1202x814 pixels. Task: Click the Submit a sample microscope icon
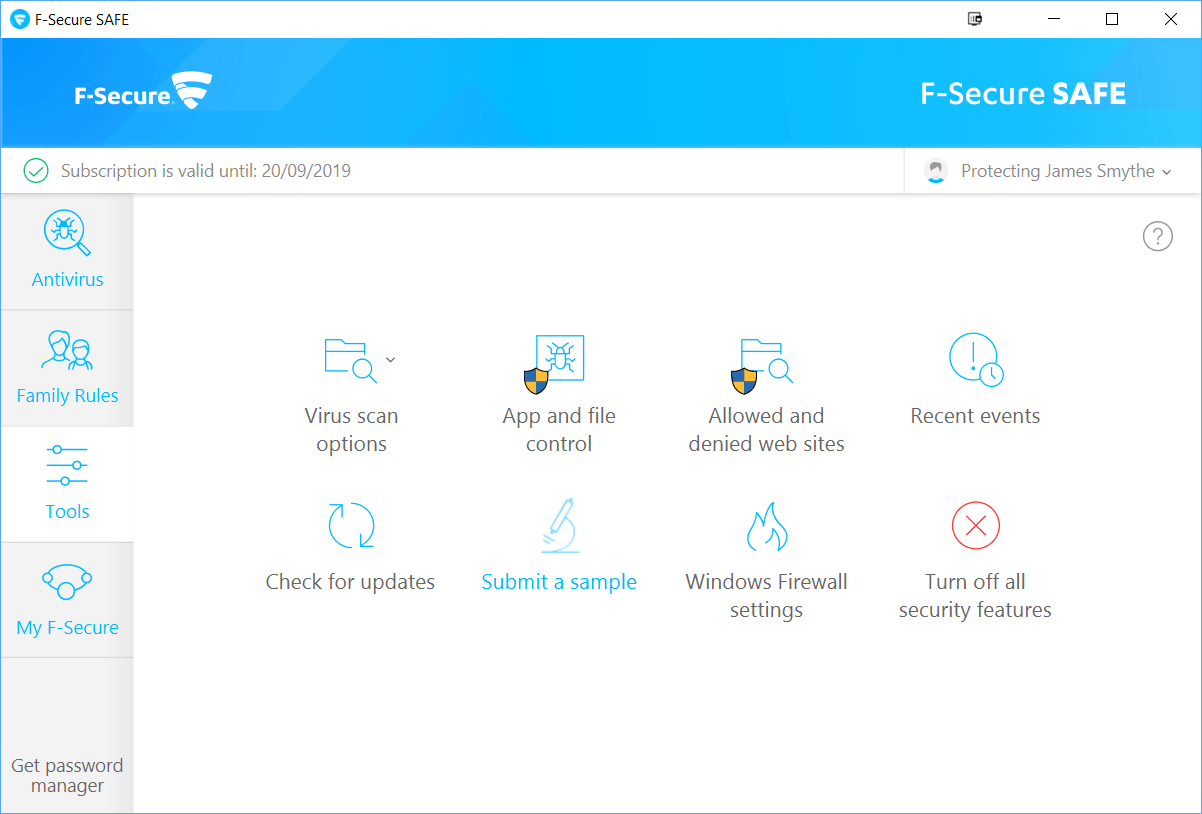(559, 526)
